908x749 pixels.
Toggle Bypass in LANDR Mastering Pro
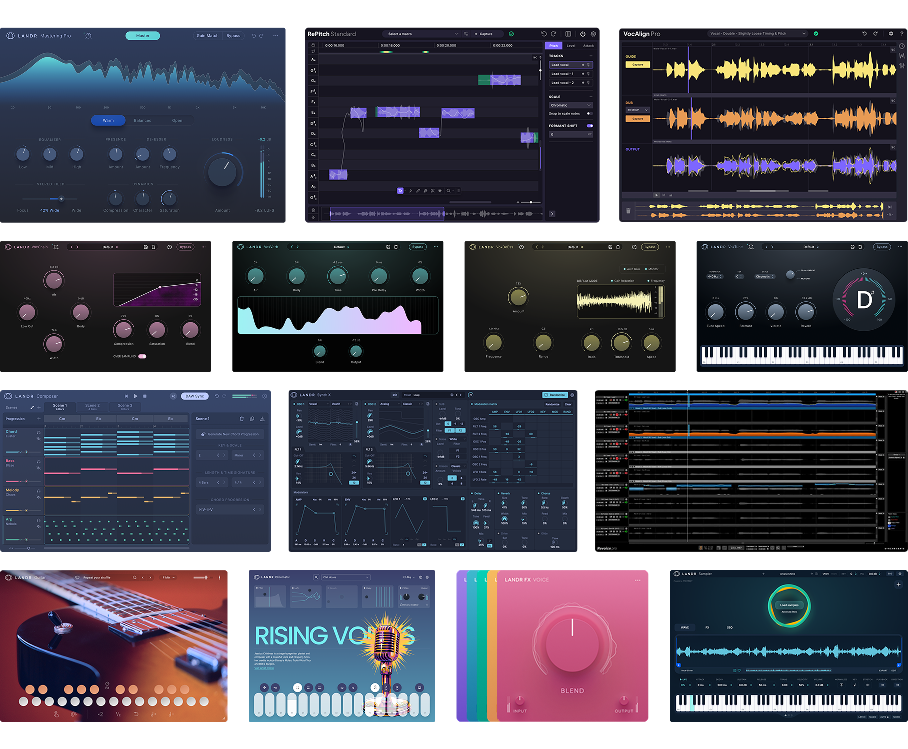coord(233,36)
